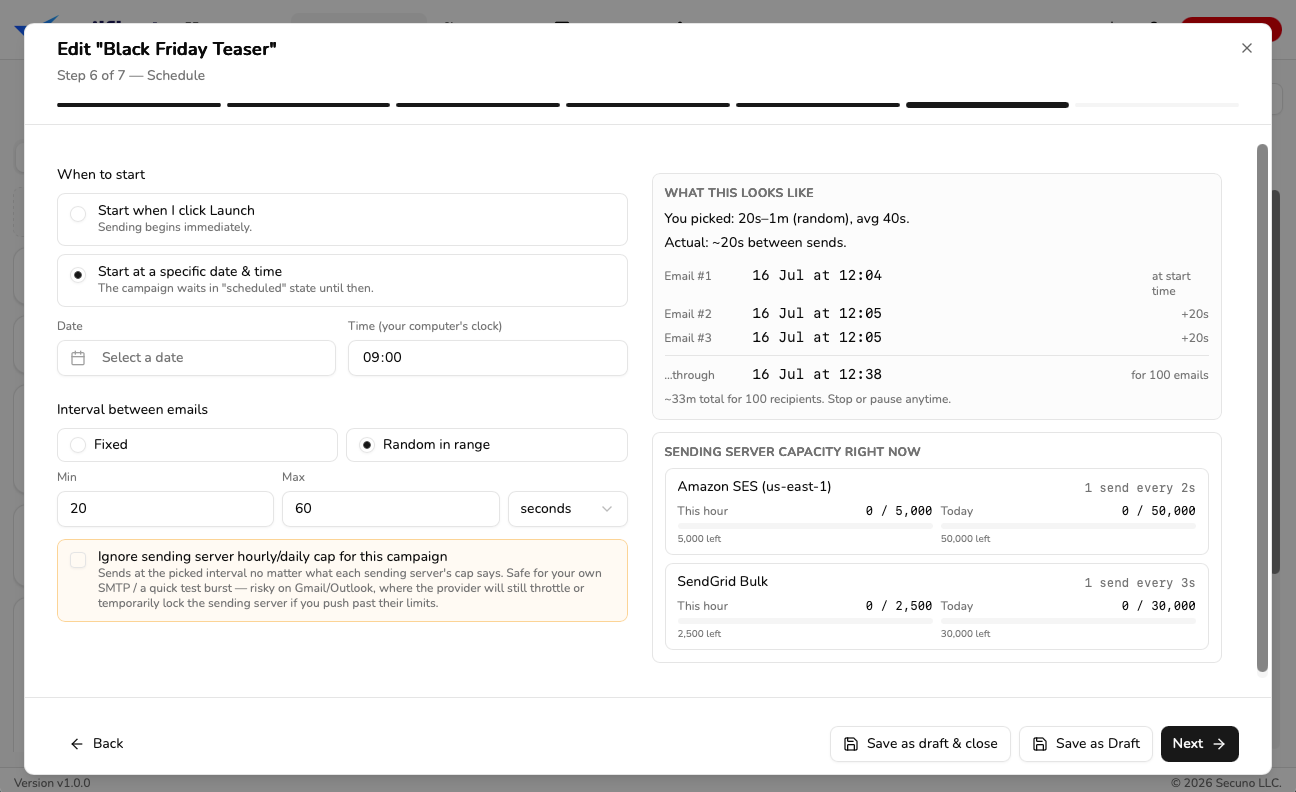Image resolution: width=1296 pixels, height=792 pixels.
Task: Click the '~33m total for 100 recipients' note
Action: click(807, 399)
